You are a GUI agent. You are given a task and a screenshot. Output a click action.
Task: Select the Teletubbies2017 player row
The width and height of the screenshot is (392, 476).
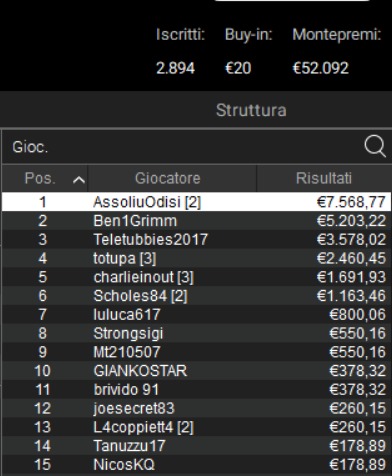[196, 239]
